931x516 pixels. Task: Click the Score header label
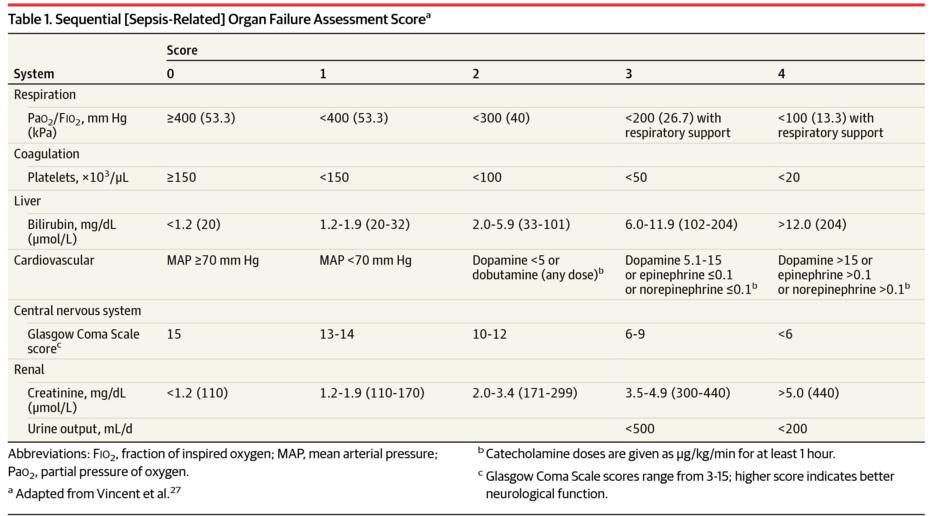(x=182, y=50)
